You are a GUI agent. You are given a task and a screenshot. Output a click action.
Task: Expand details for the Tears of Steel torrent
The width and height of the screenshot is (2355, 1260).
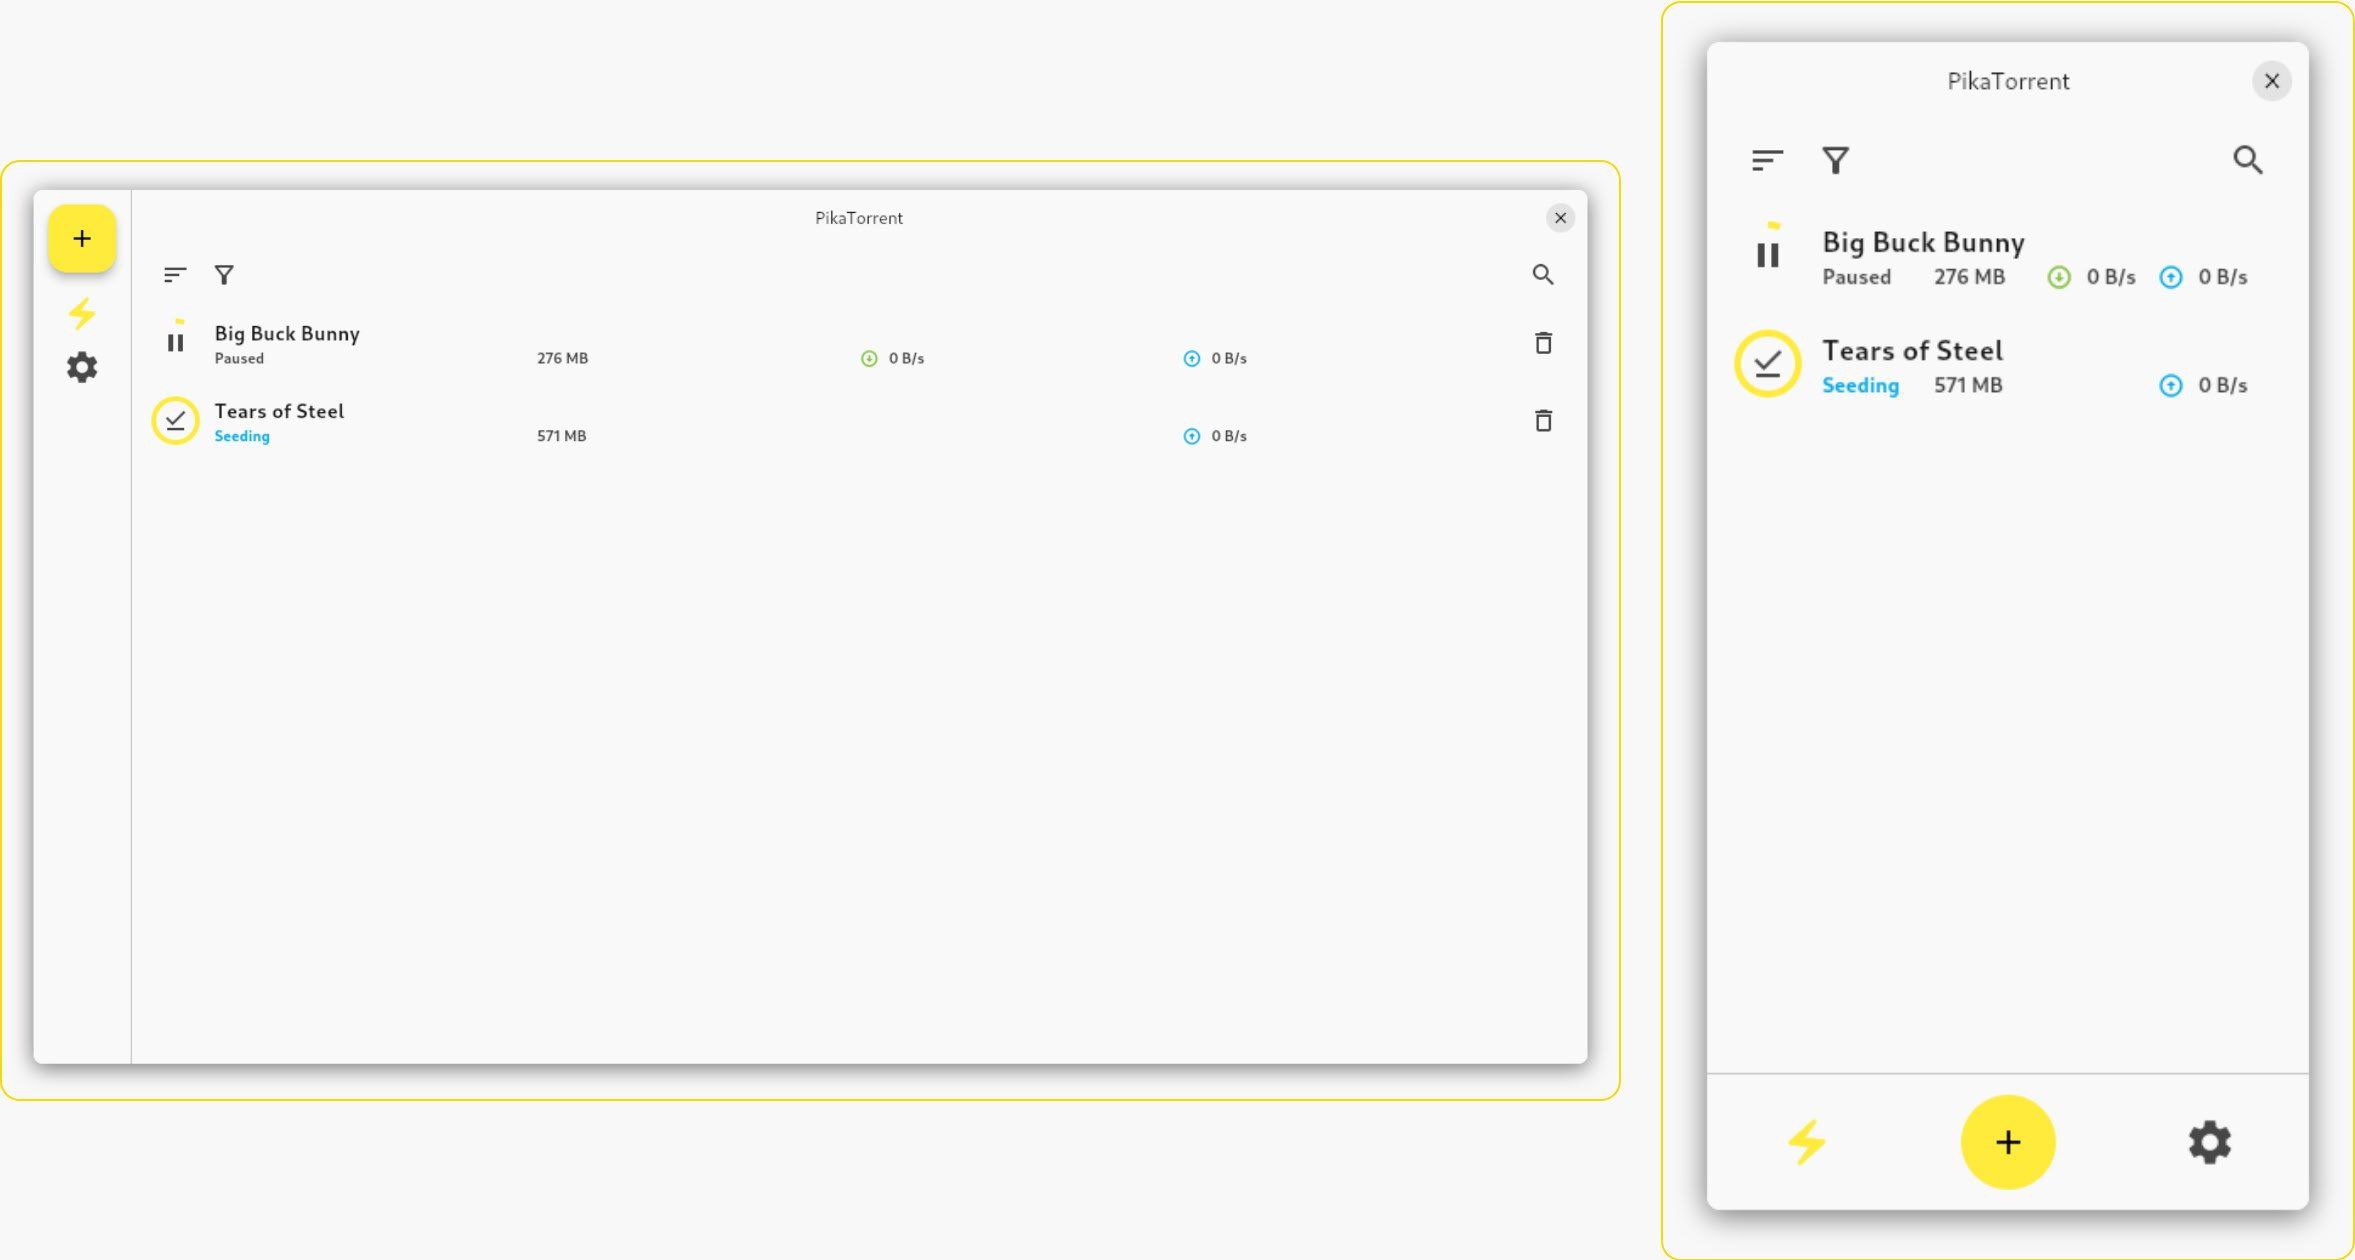pyautogui.click(x=278, y=411)
